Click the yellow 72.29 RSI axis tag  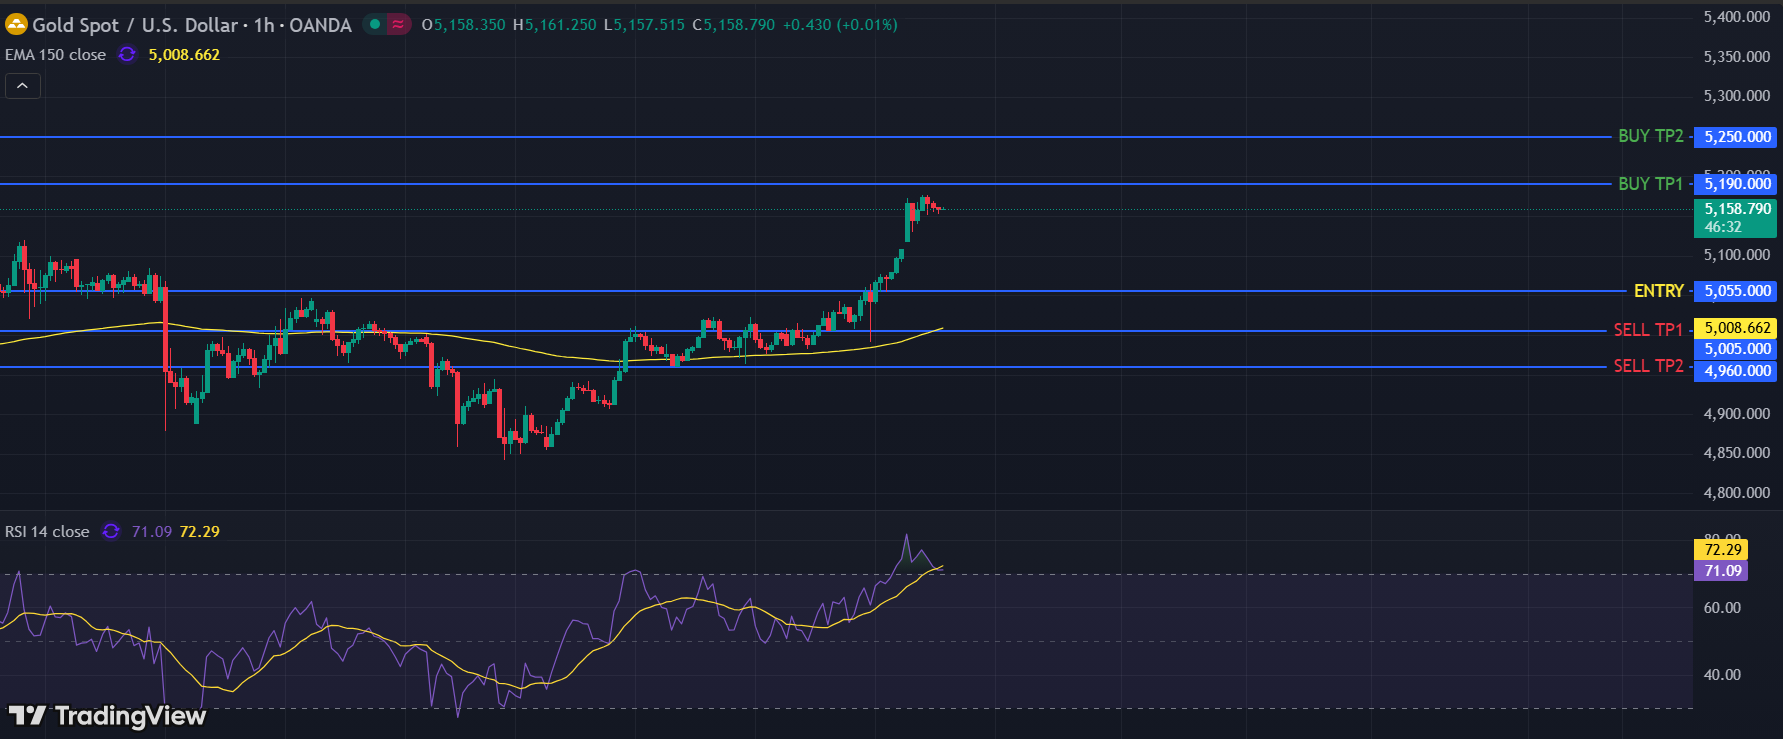pyautogui.click(x=1722, y=550)
